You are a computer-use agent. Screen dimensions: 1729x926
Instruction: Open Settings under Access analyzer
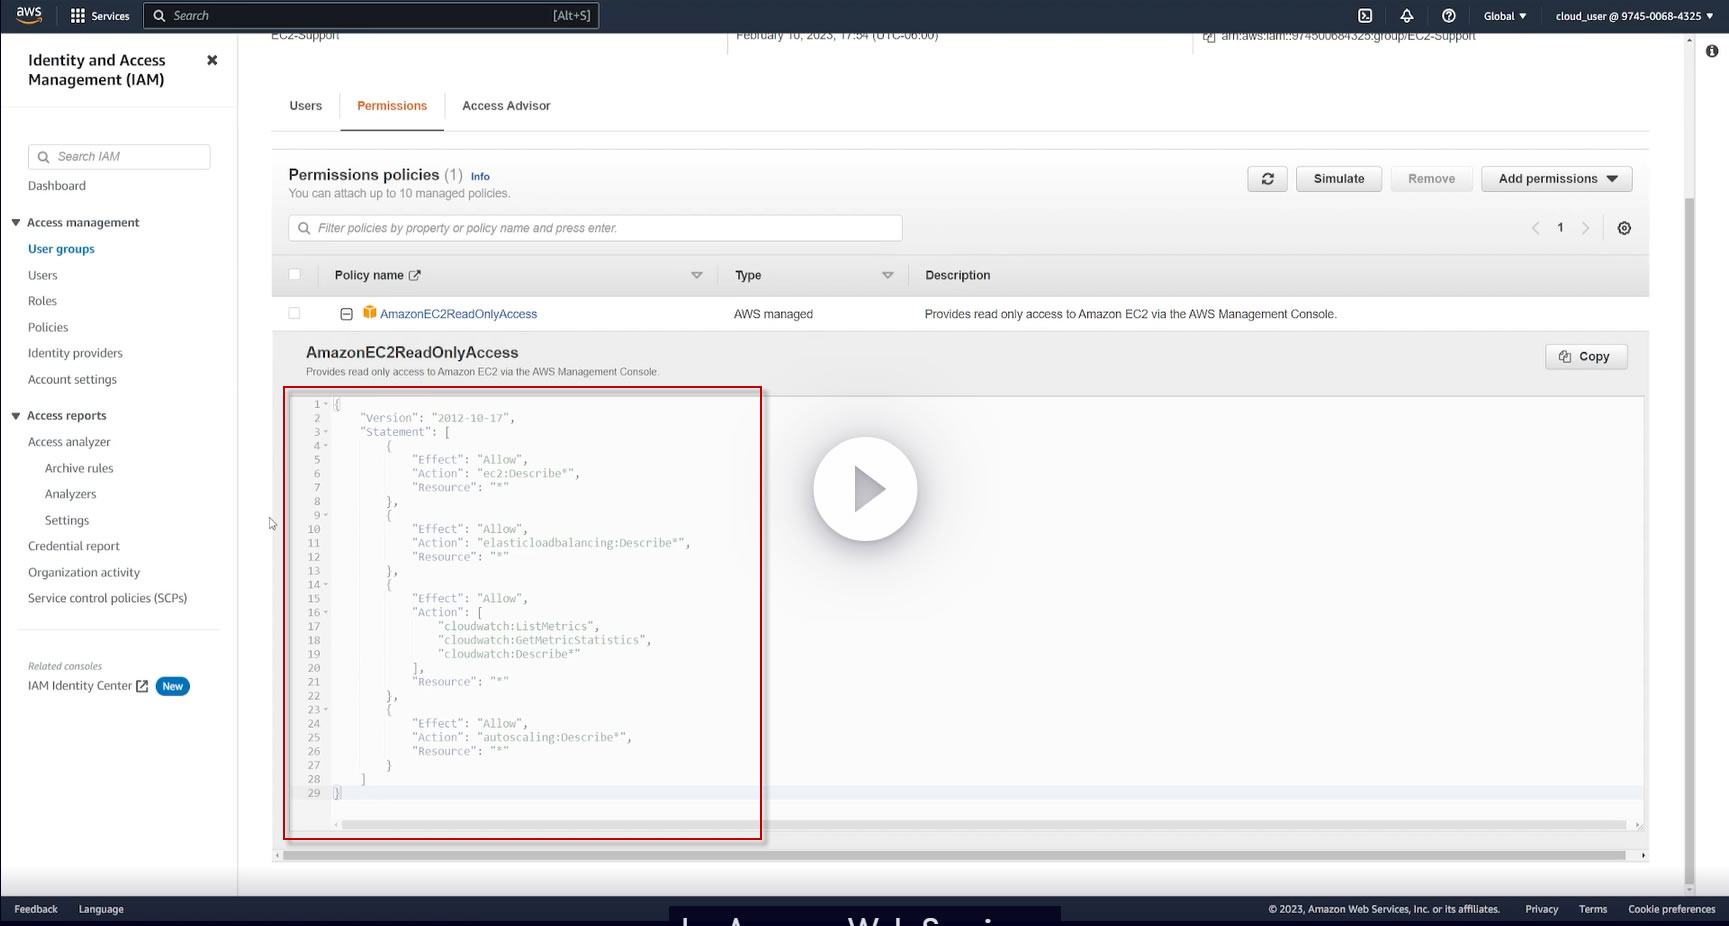click(x=67, y=520)
